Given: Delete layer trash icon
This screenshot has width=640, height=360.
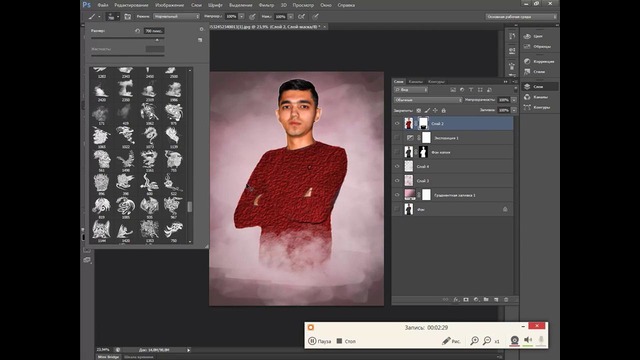Looking at the screenshot, I should coord(506,300).
